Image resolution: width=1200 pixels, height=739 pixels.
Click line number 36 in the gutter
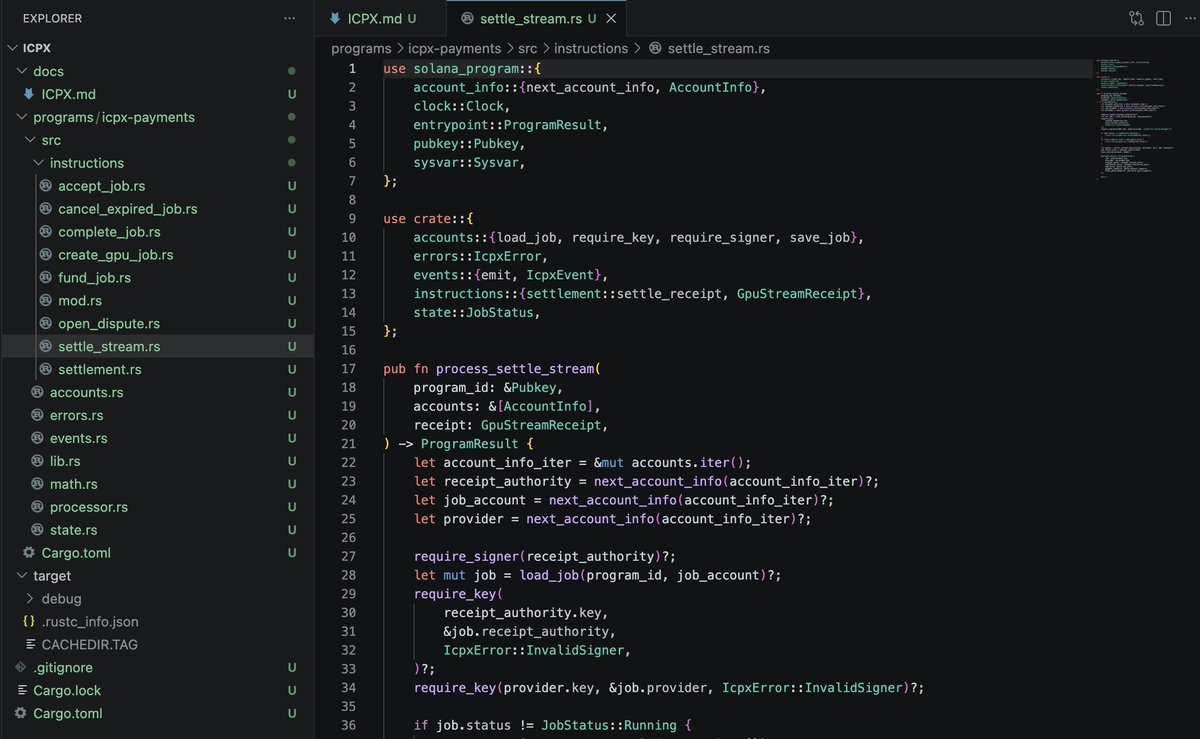(349, 725)
